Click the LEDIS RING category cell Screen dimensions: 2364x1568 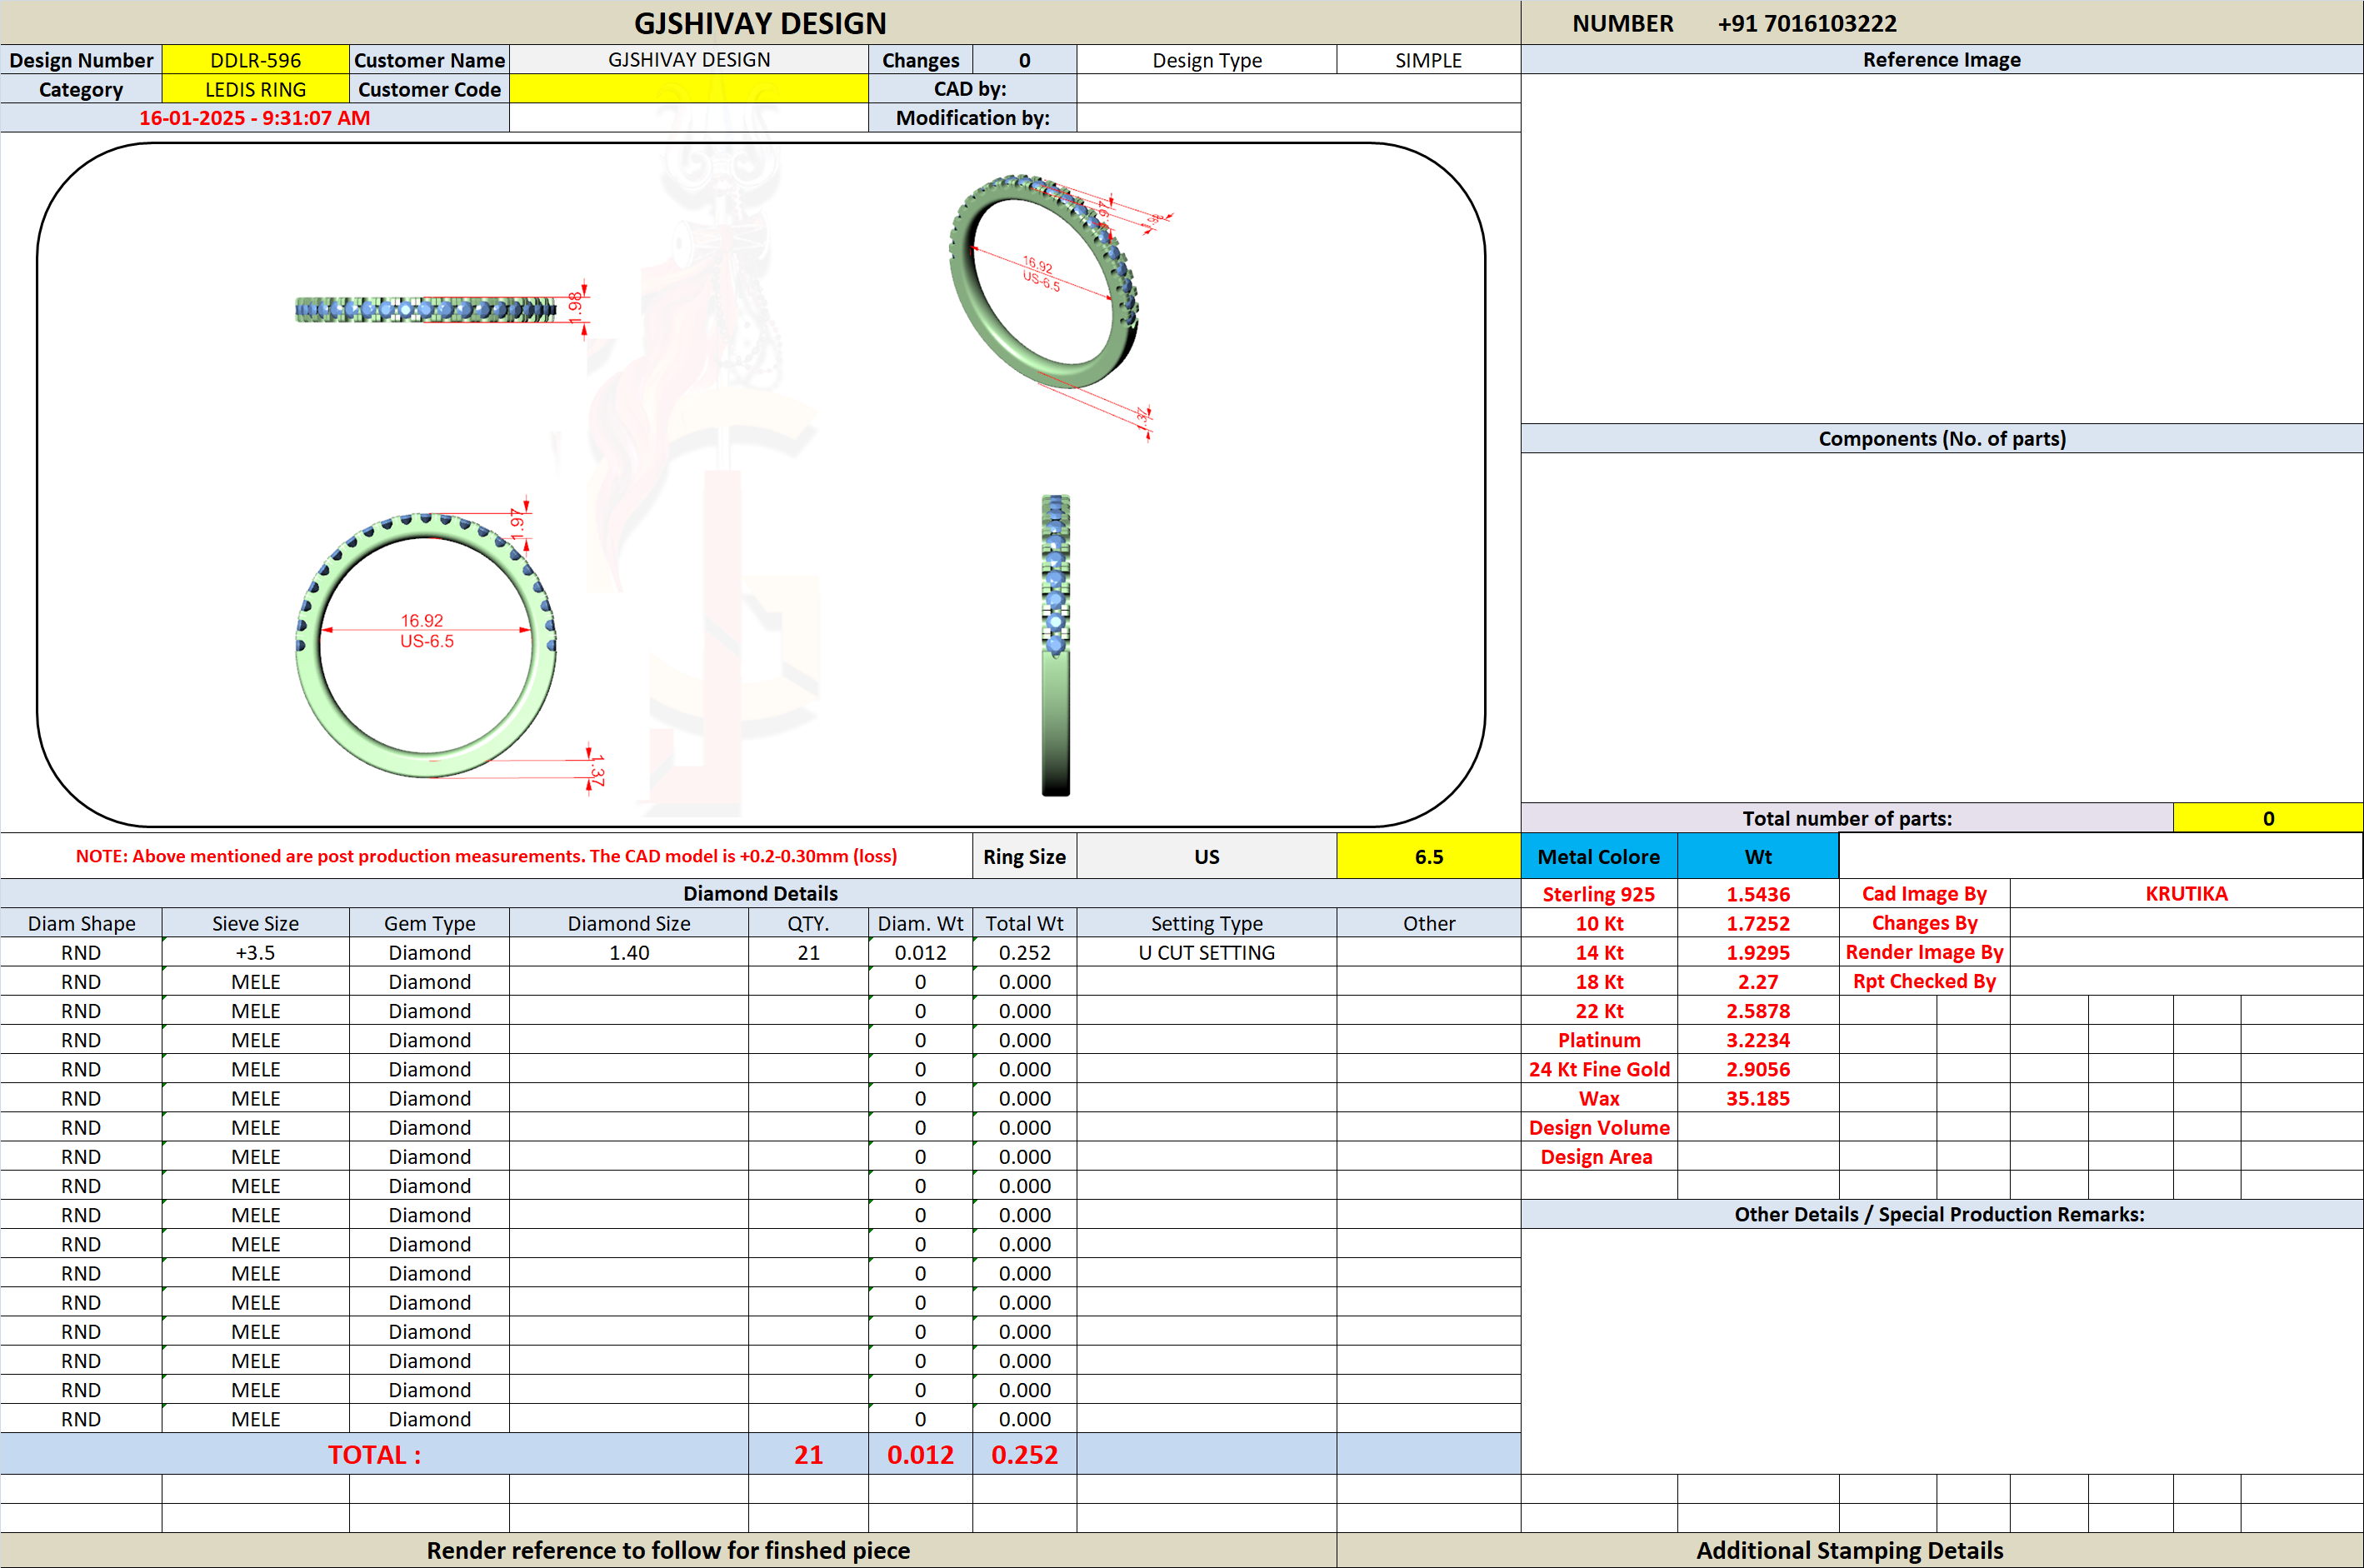[x=255, y=89]
